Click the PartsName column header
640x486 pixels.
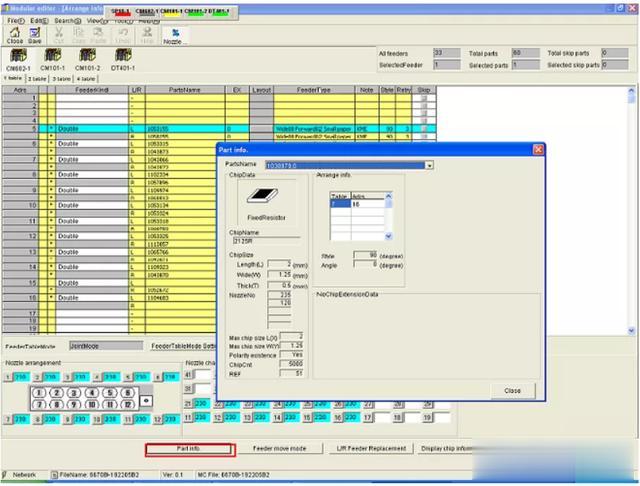[x=185, y=90]
